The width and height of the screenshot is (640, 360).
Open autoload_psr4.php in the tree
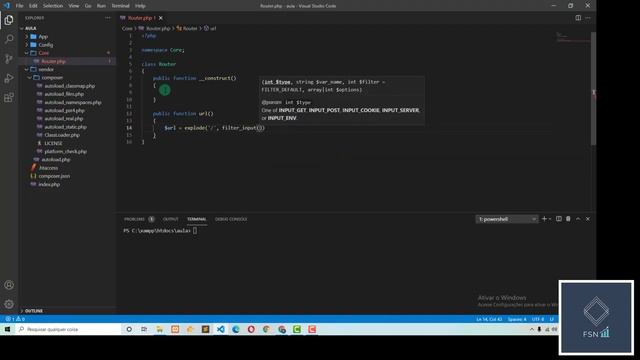pos(64,111)
